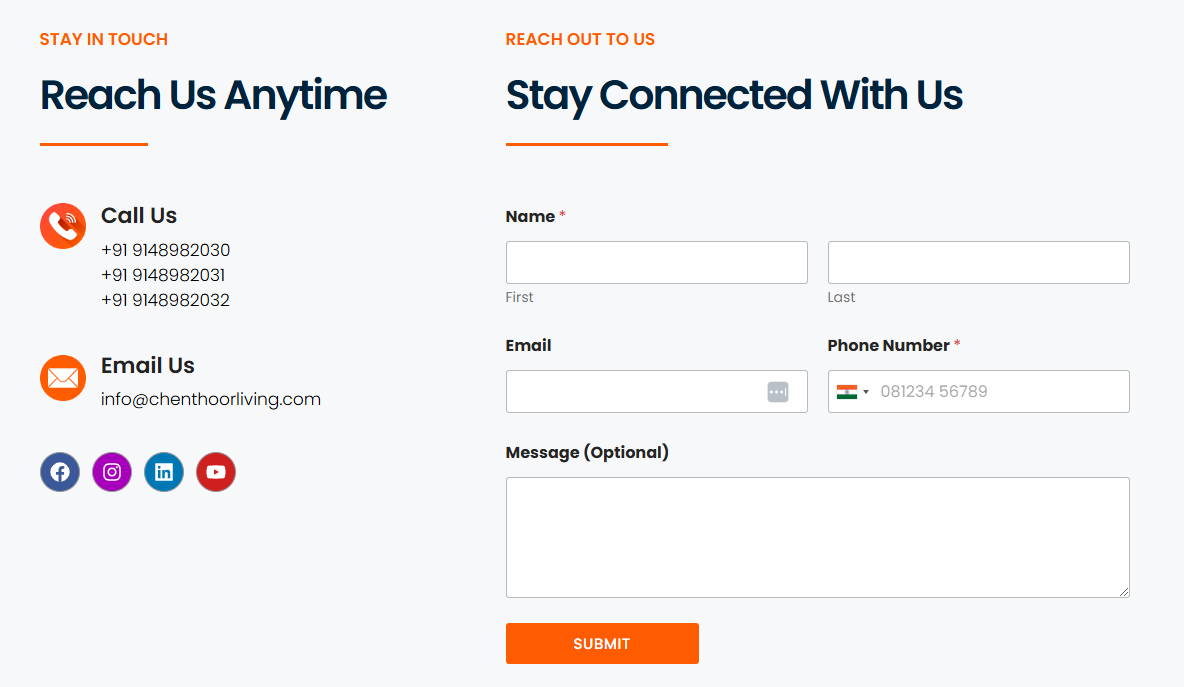Click phone number +91 9148982031

click(163, 275)
